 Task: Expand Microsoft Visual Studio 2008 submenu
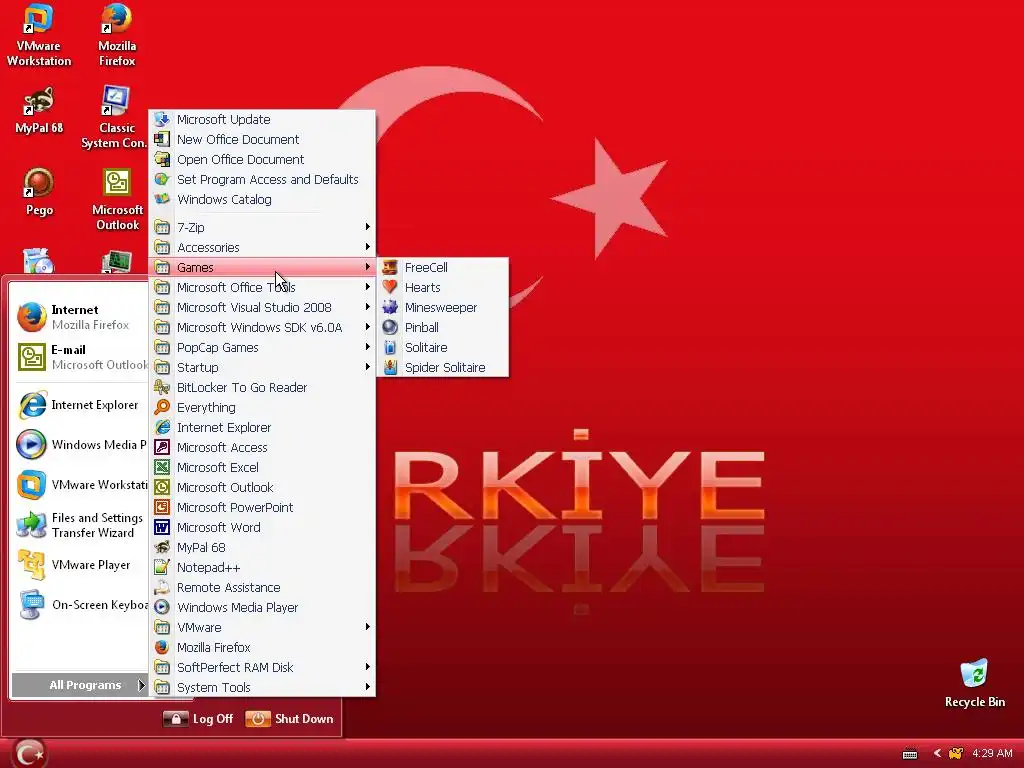pos(262,308)
